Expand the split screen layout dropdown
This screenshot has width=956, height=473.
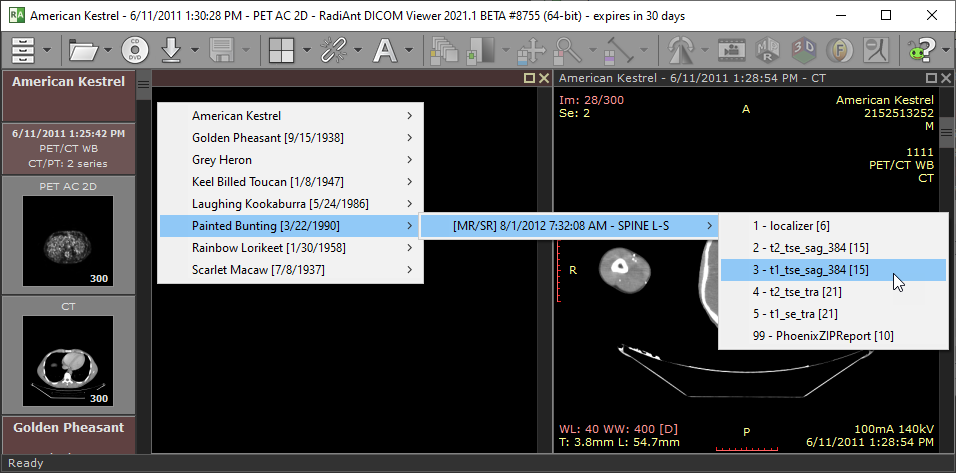[x=307, y=50]
